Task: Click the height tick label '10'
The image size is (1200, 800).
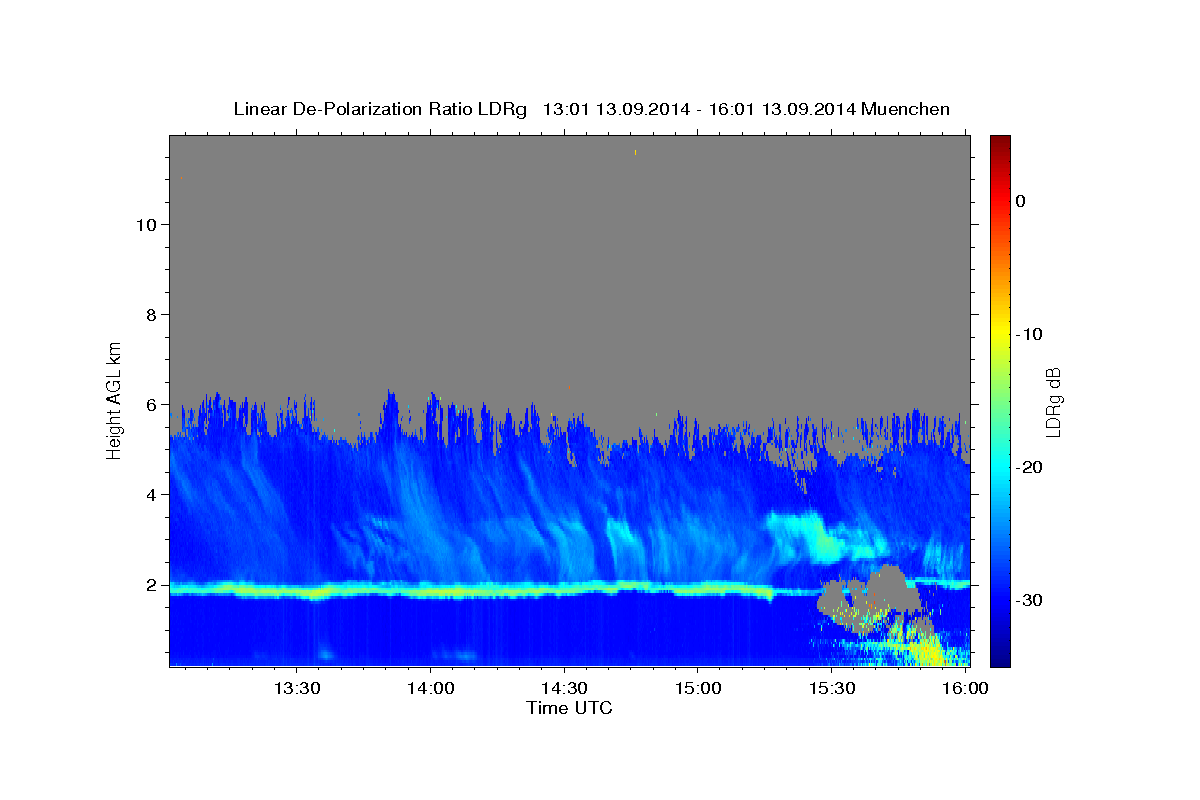Action: (146, 224)
